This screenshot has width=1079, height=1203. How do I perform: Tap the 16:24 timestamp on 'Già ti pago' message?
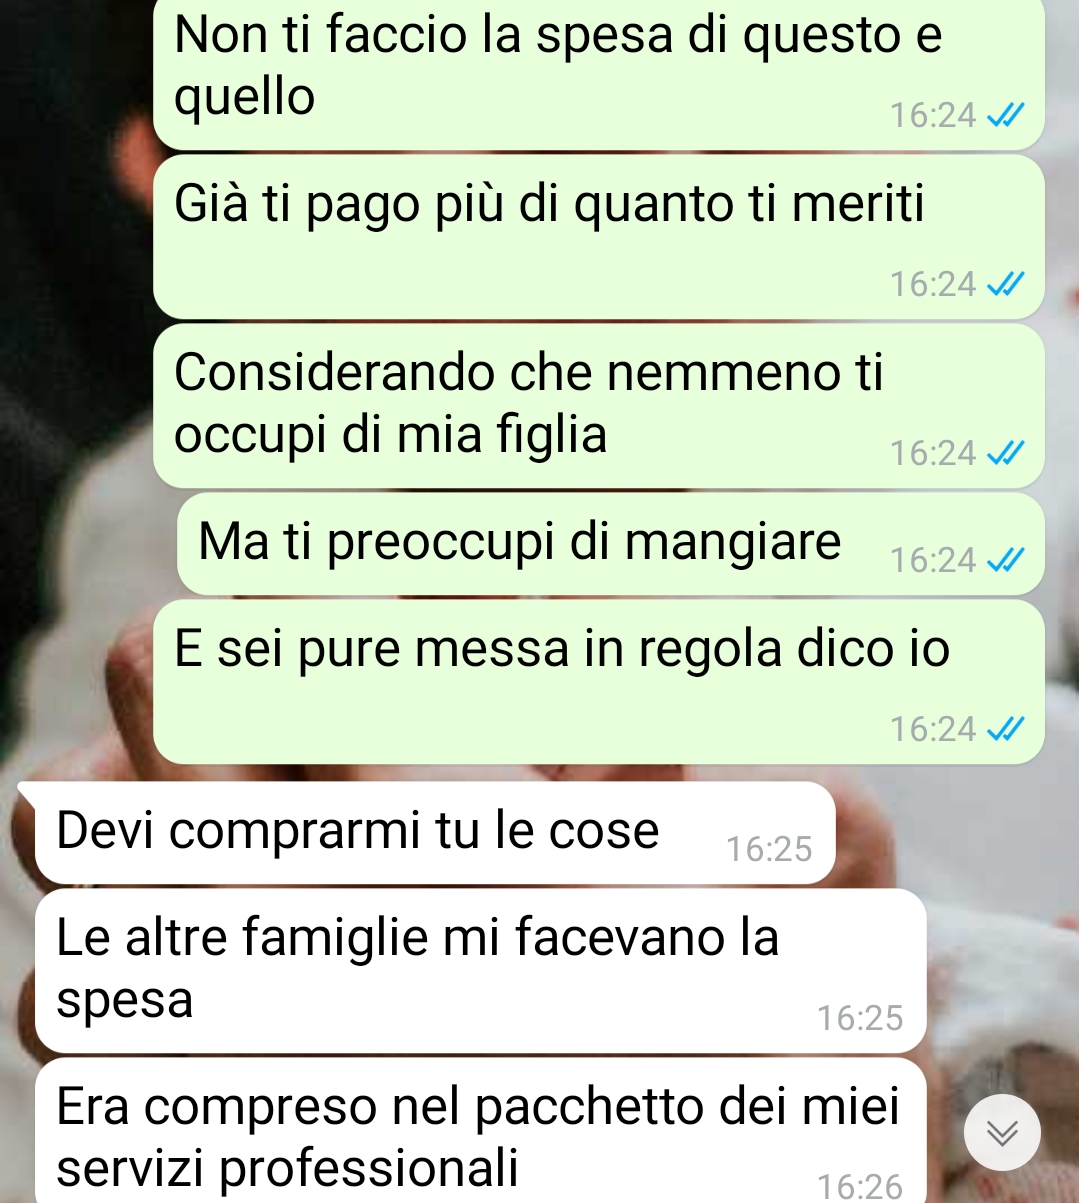pyautogui.click(x=933, y=285)
